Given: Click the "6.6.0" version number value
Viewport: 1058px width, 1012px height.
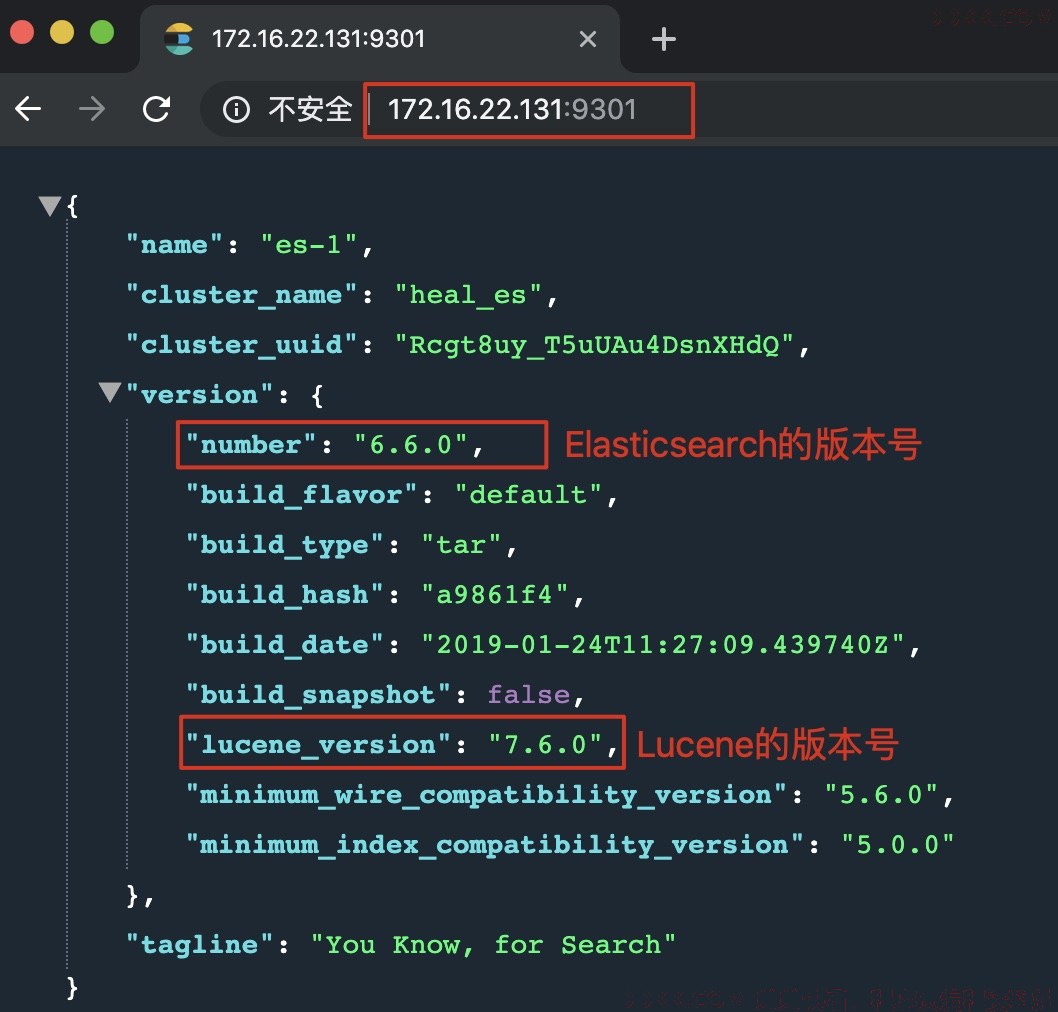Looking at the screenshot, I should coord(411,445).
